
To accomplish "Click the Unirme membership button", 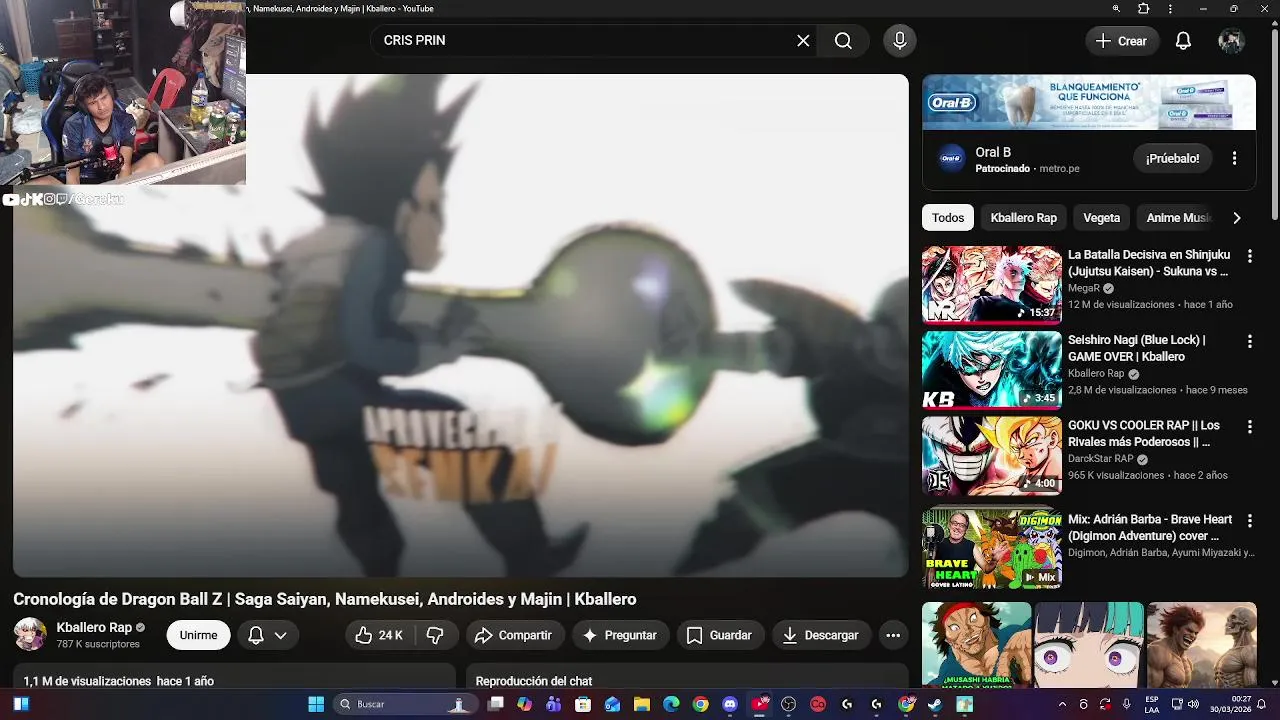I will [x=198, y=635].
